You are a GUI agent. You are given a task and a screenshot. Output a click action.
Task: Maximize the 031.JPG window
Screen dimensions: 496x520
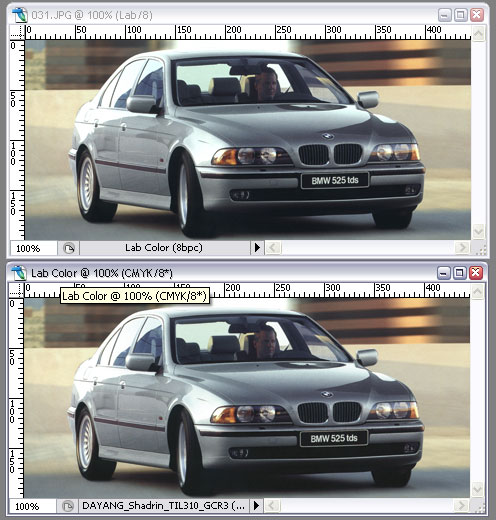click(x=461, y=15)
